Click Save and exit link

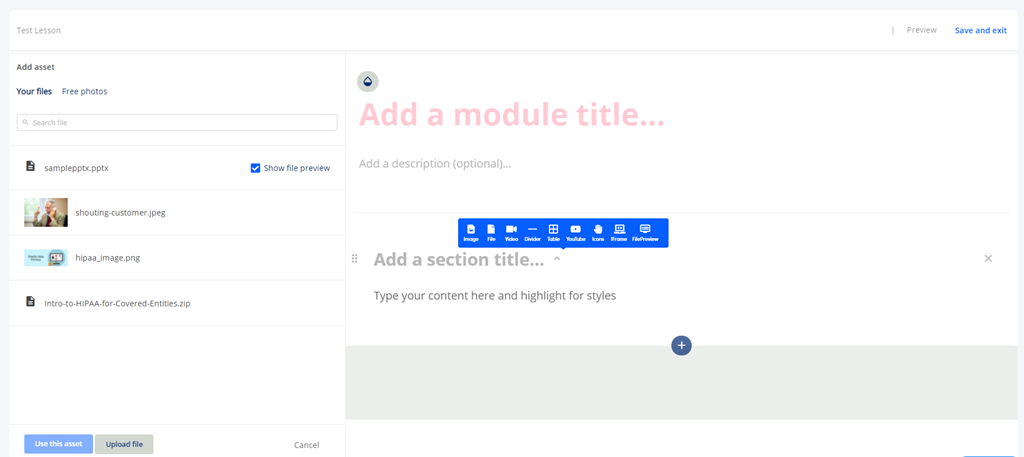pos(980,30)
